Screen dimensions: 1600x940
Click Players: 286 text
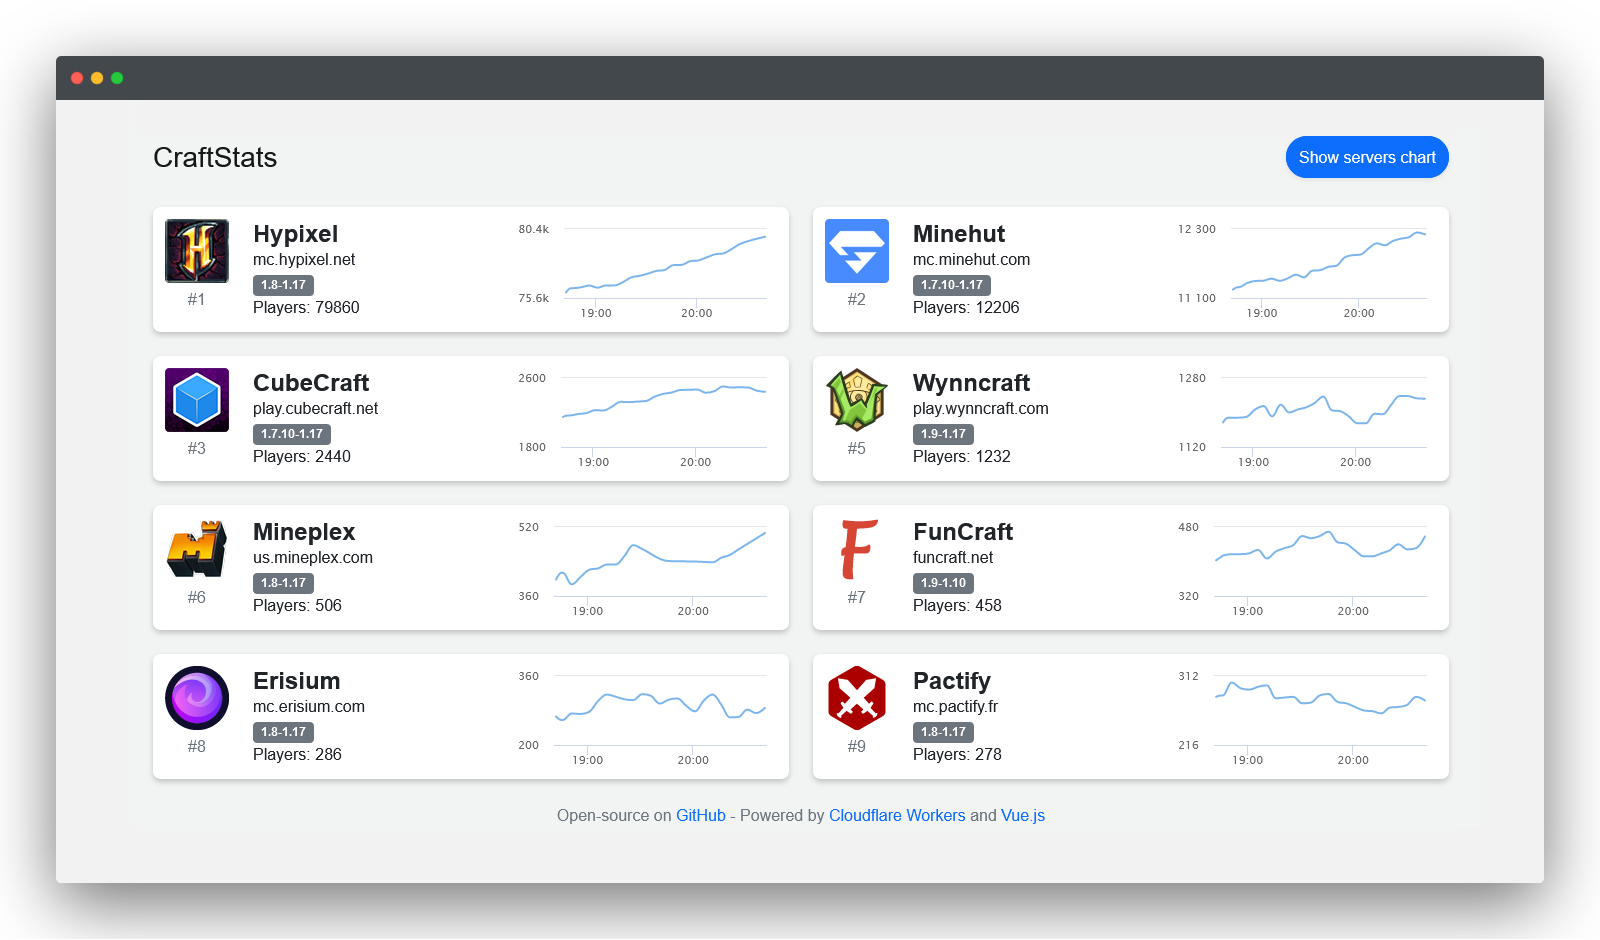coord(297,755)
